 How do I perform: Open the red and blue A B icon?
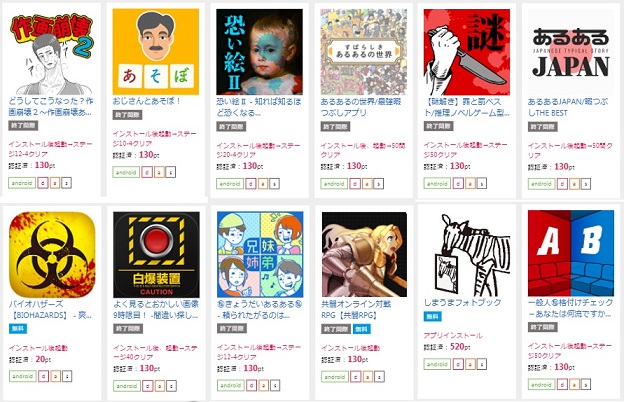pos(571,254)
